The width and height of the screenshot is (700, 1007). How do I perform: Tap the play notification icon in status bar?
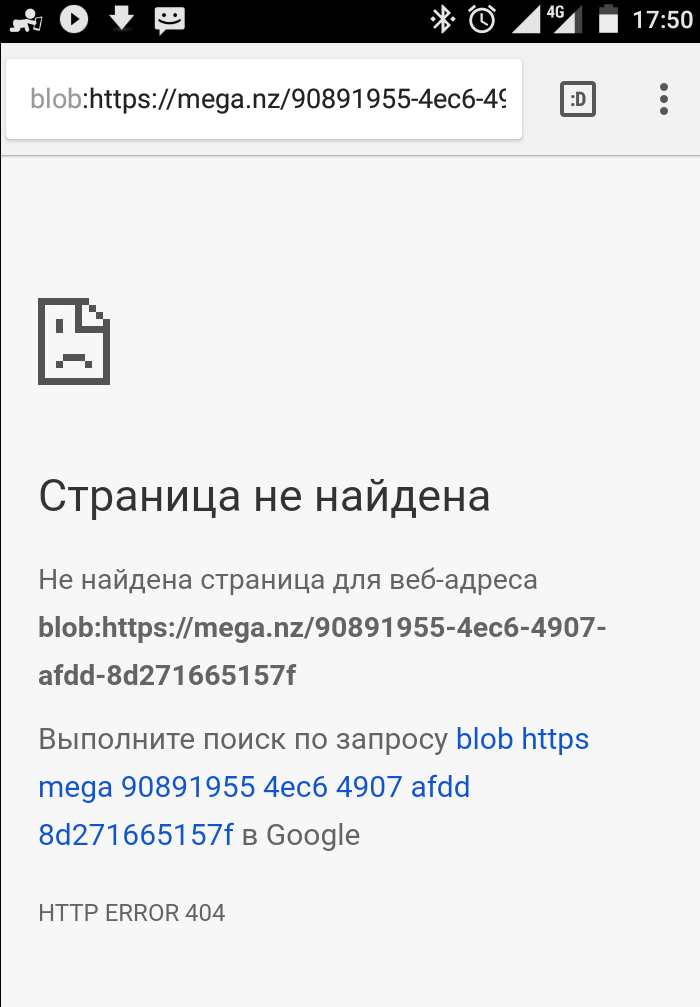74,19
